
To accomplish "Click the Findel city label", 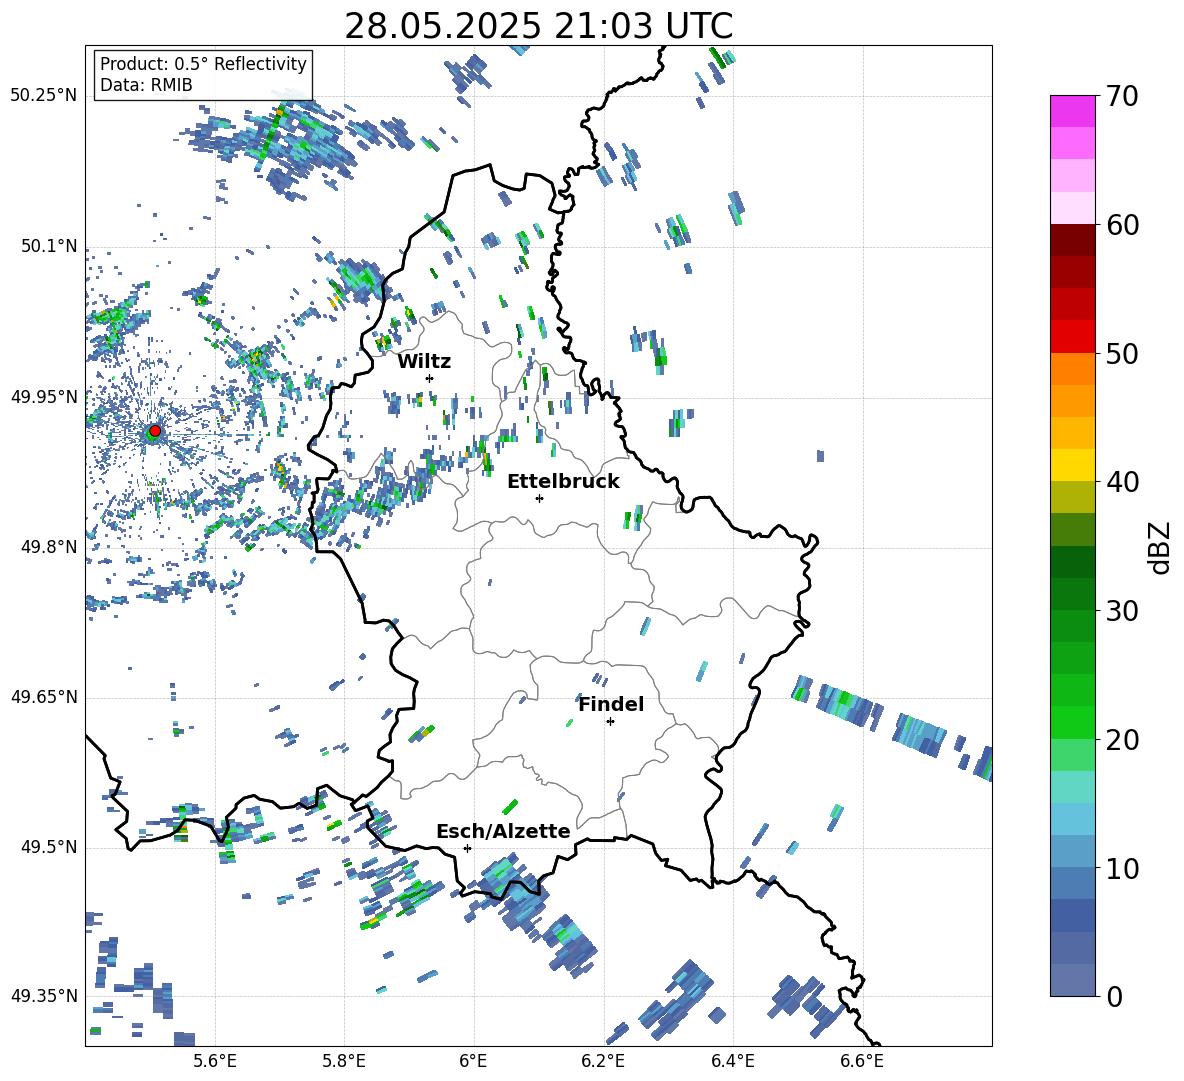I will click(x=611, y=704).
